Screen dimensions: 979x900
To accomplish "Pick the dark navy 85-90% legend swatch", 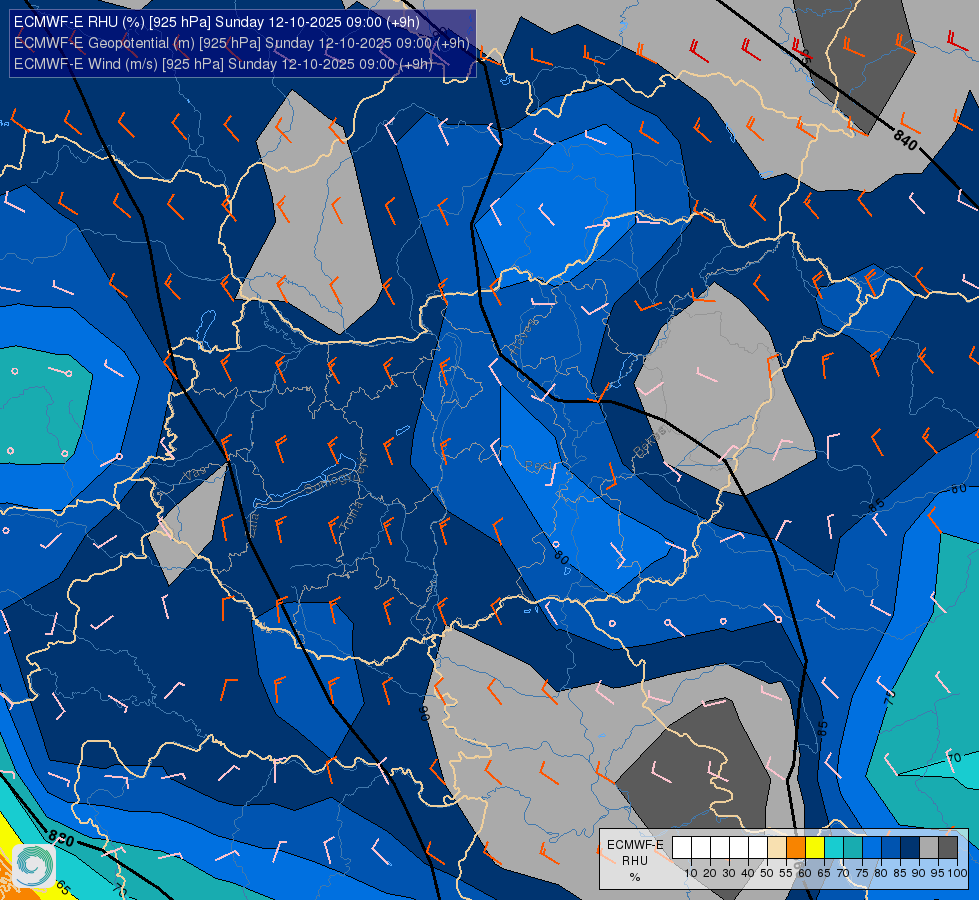I will point(910,848).
